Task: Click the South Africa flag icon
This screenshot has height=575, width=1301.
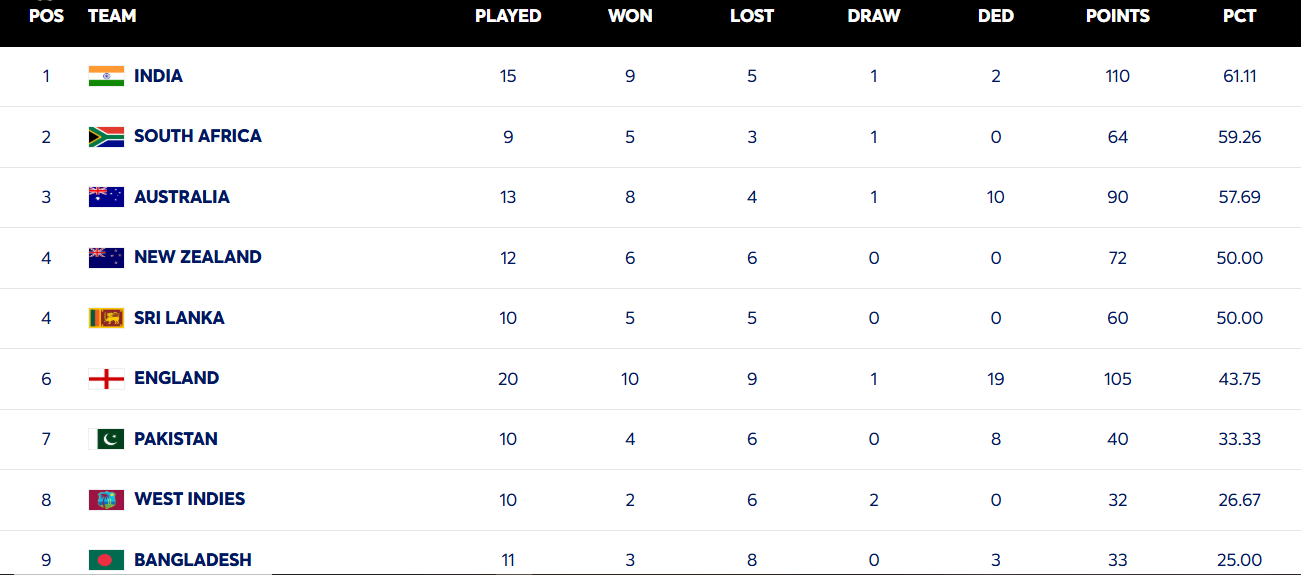Action: [x=106, y=137]
